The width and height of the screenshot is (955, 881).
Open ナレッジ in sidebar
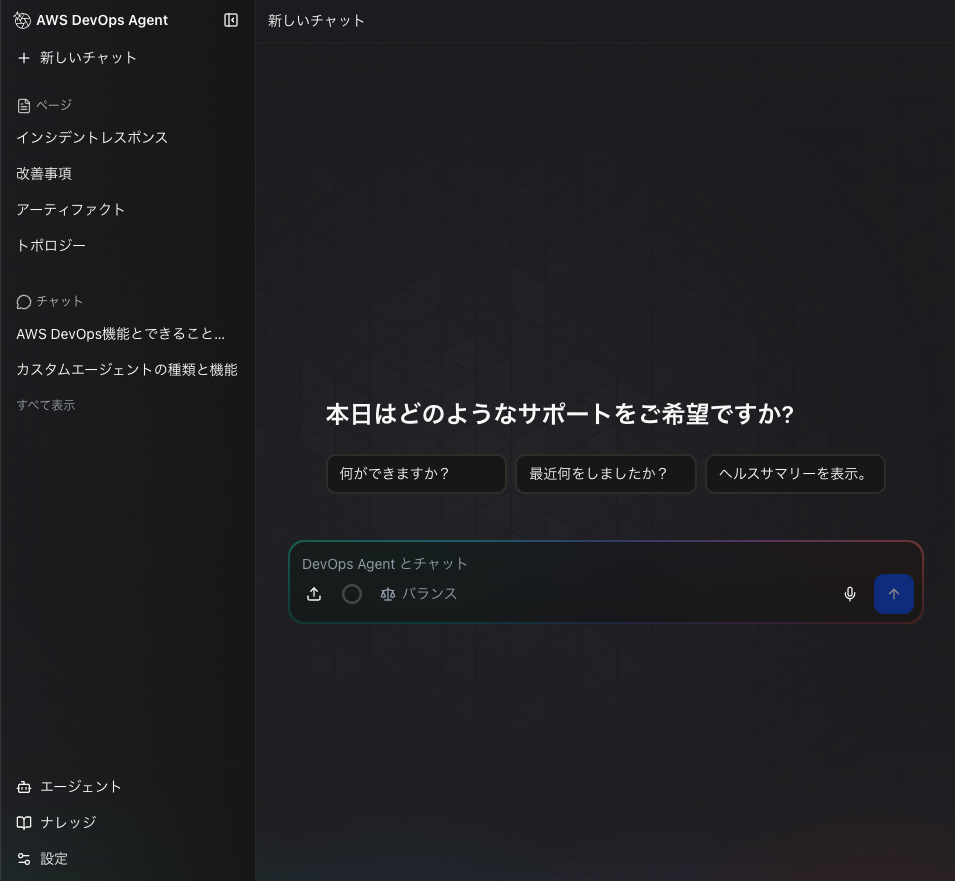click(x=56, y=823)
